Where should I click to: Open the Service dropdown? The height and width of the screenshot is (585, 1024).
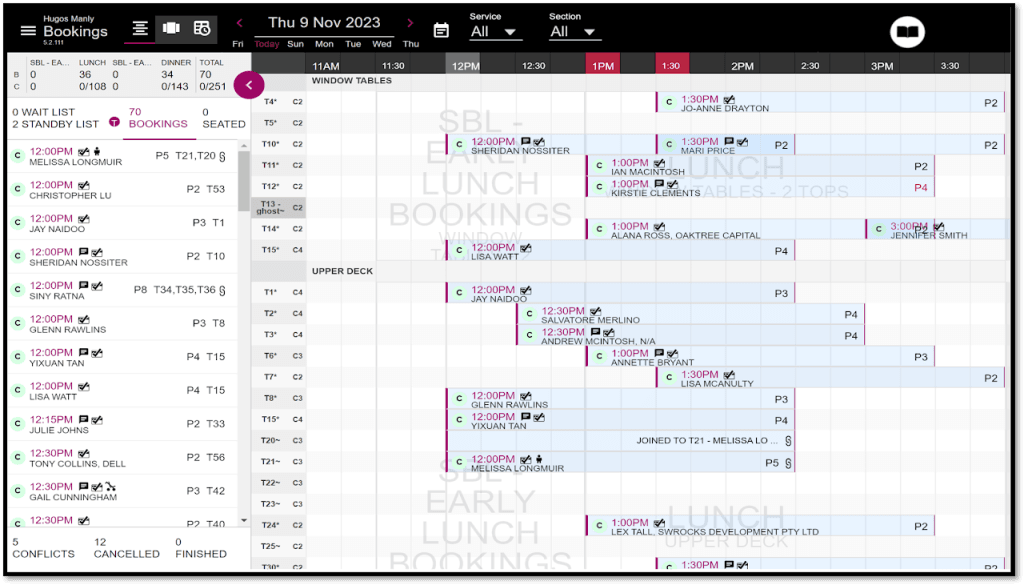[x=496, y=31]
